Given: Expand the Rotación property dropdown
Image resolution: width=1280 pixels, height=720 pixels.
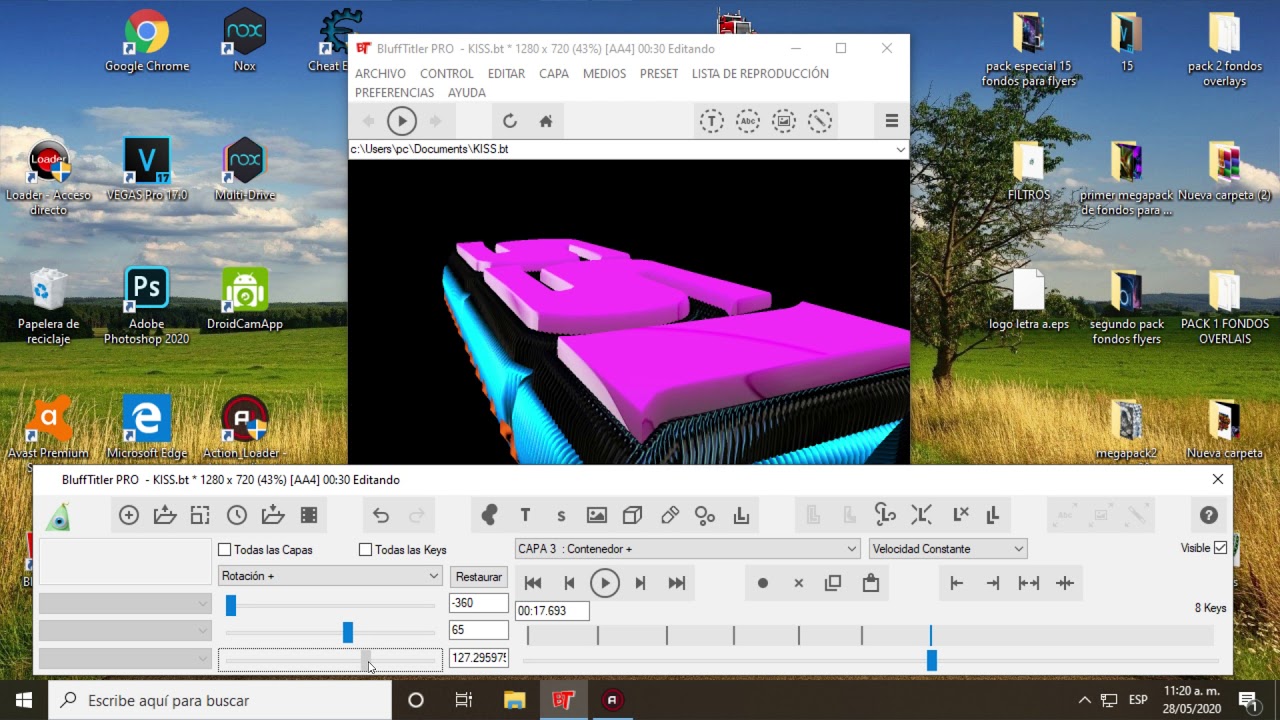Looking at the screenshot, I should click(330, 576).
